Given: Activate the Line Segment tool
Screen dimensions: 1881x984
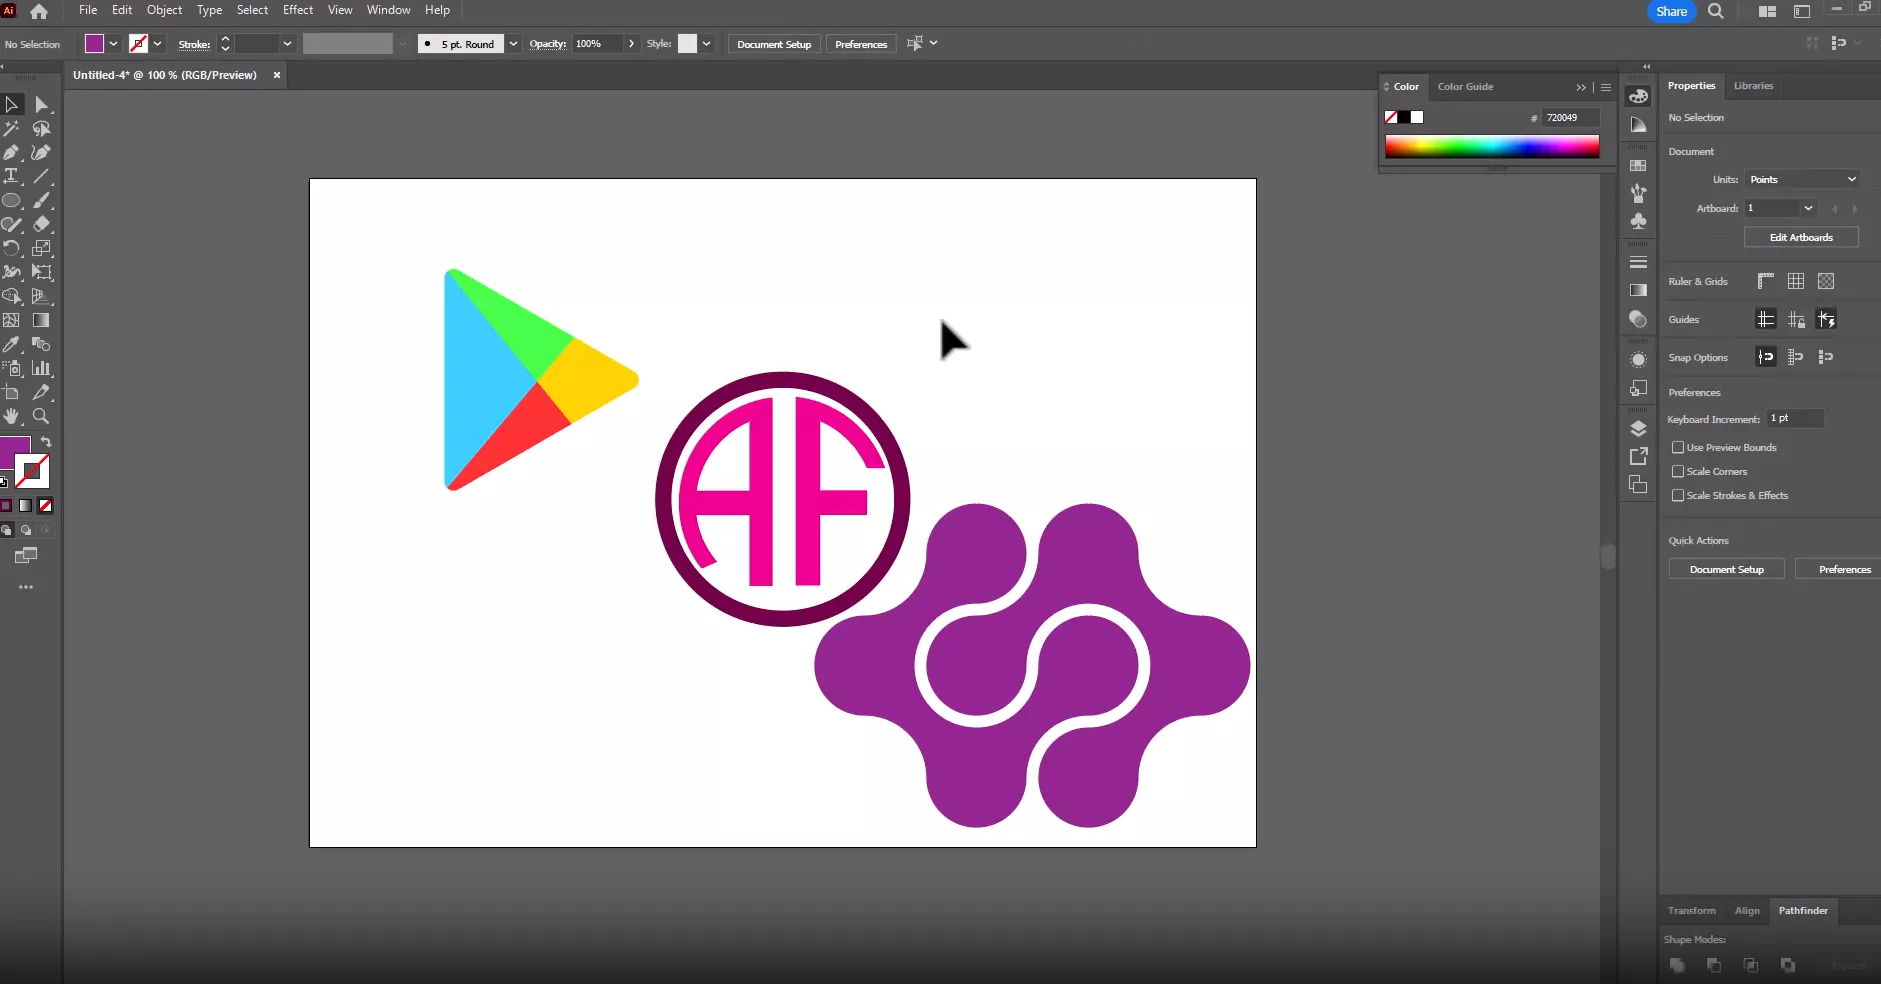Looking at the screenshot, I should [41, 176].
